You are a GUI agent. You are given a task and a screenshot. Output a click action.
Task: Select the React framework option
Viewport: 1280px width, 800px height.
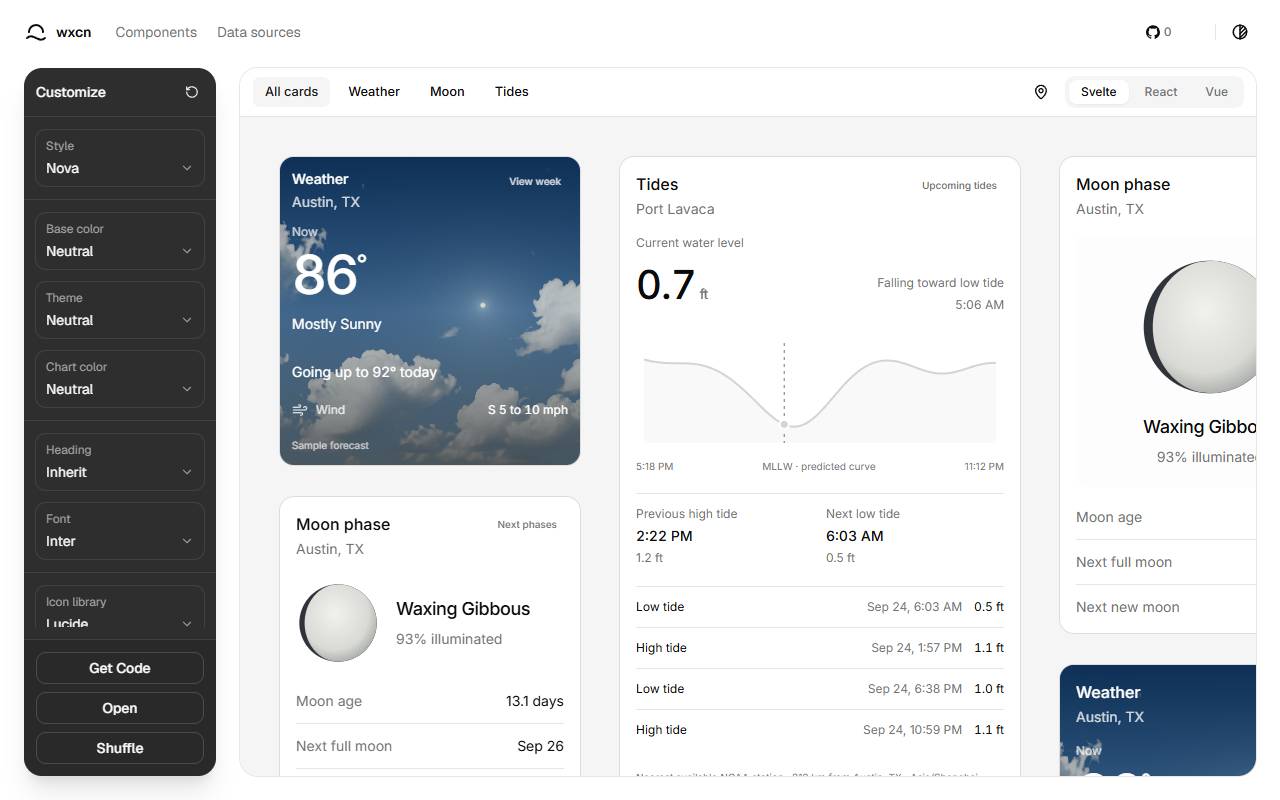pyautogui.click(x=1161, y=92)
